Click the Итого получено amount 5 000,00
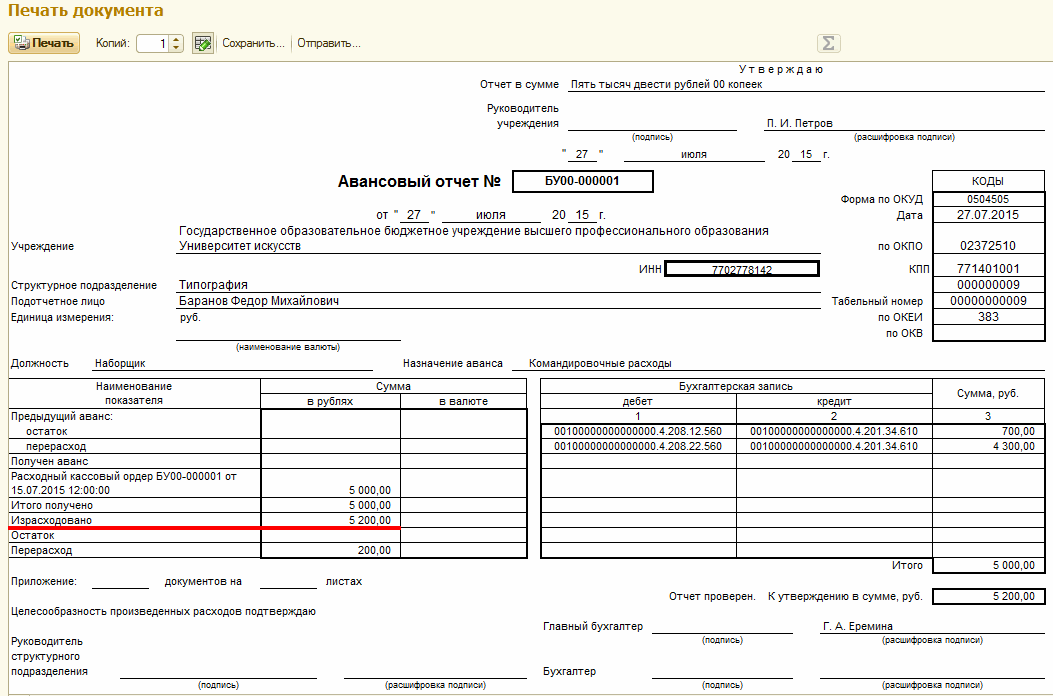 point(330,505)
